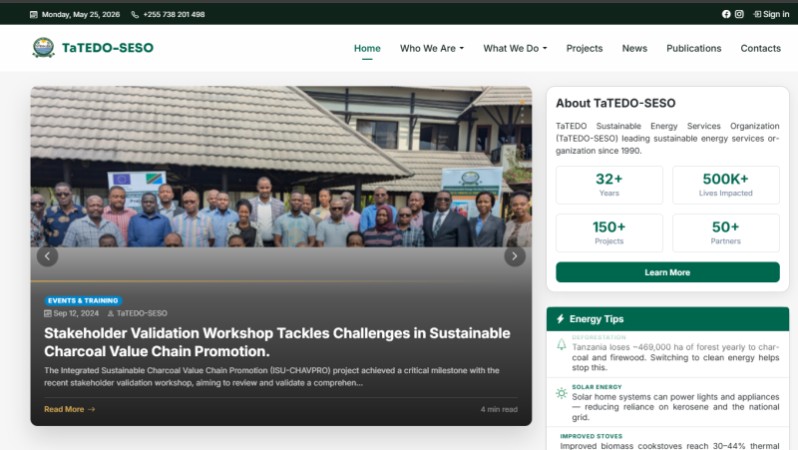This screenshot has width=798, height=450.
Task: Click the Tanzania deforestation tip text
Action: point(675,357)
